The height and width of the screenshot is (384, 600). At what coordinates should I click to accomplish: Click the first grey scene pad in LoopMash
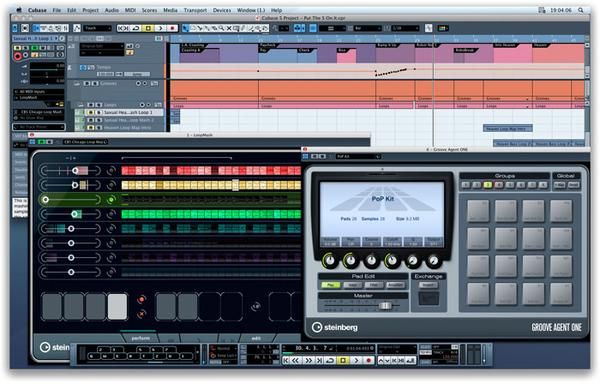(52, 306)
